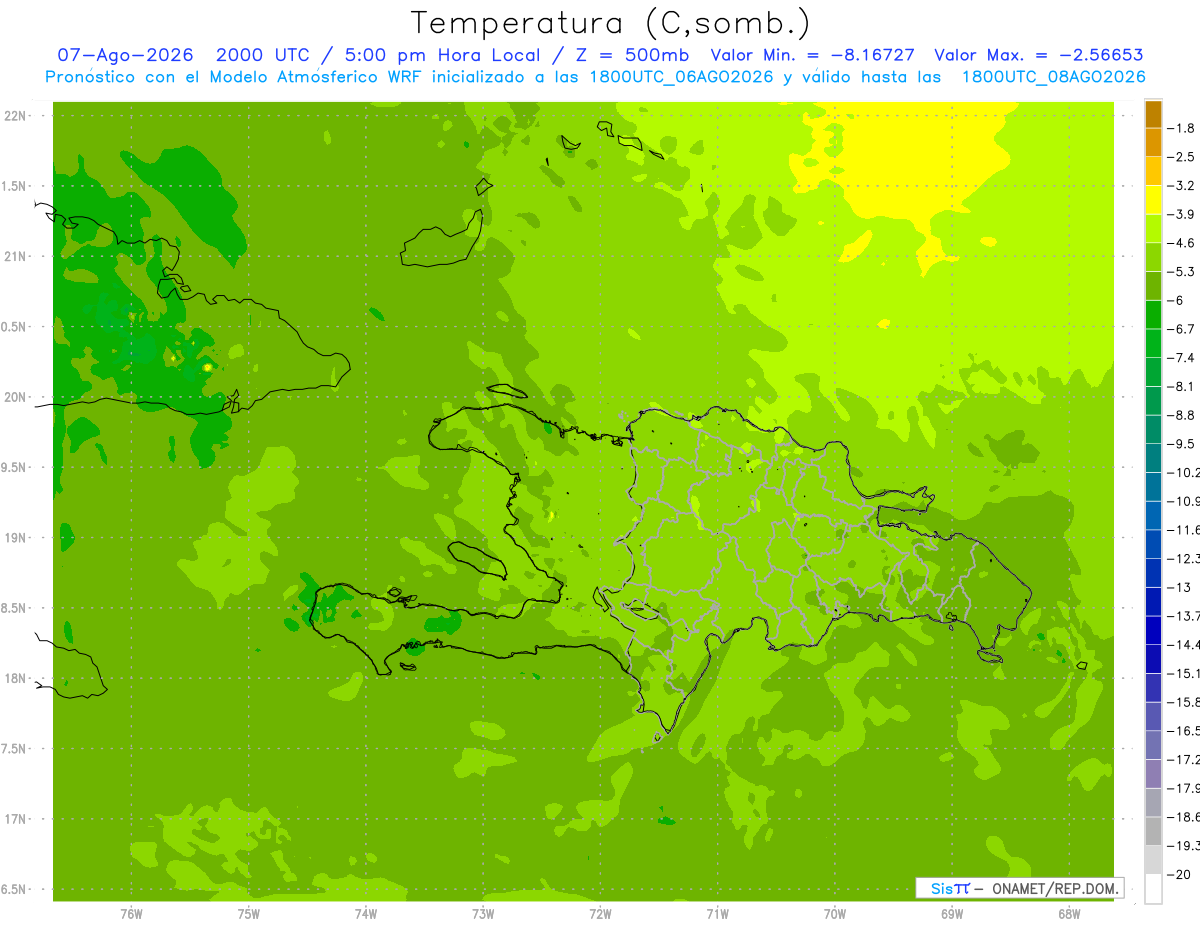Click the 'Valor Max. = -2.56653' readout

(x=1039, y=55)
